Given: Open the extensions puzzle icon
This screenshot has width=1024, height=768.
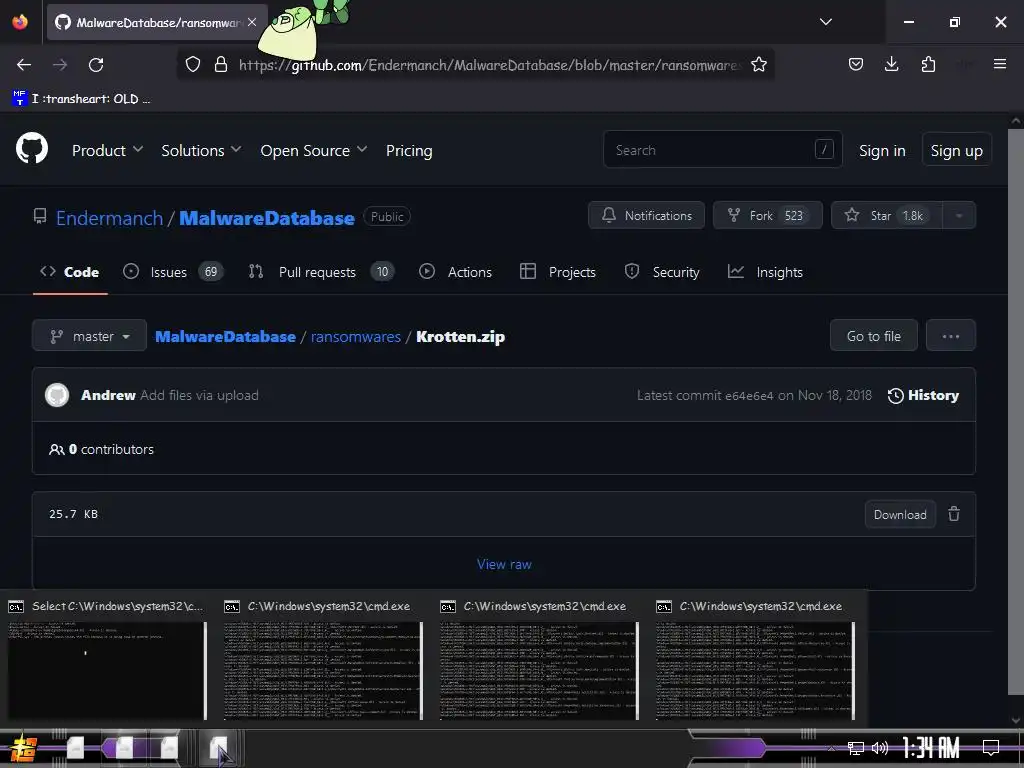Looking at the screenshot, I should coord(928,64).
